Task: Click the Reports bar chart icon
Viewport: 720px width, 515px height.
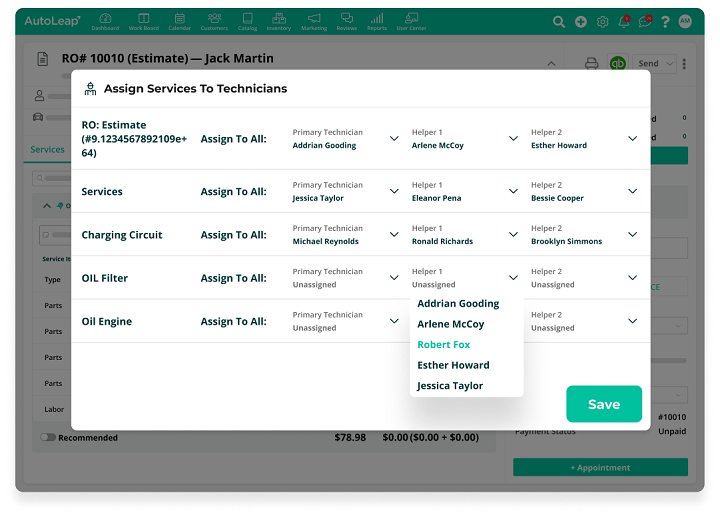Action: 376,20
